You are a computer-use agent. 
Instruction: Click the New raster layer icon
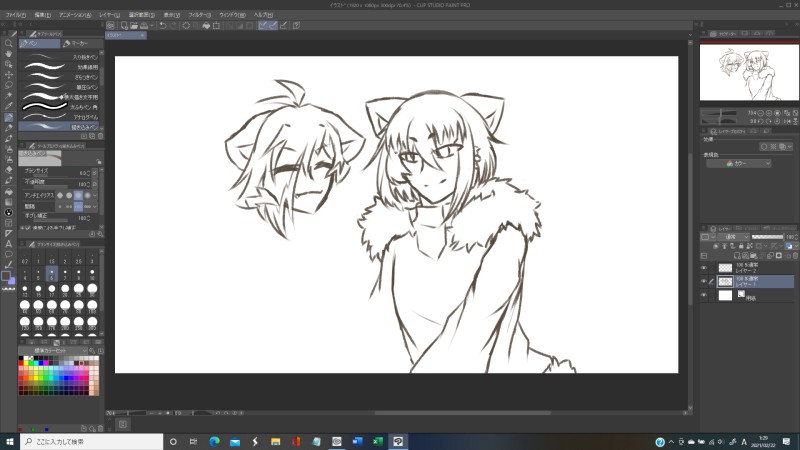(737, 256)
